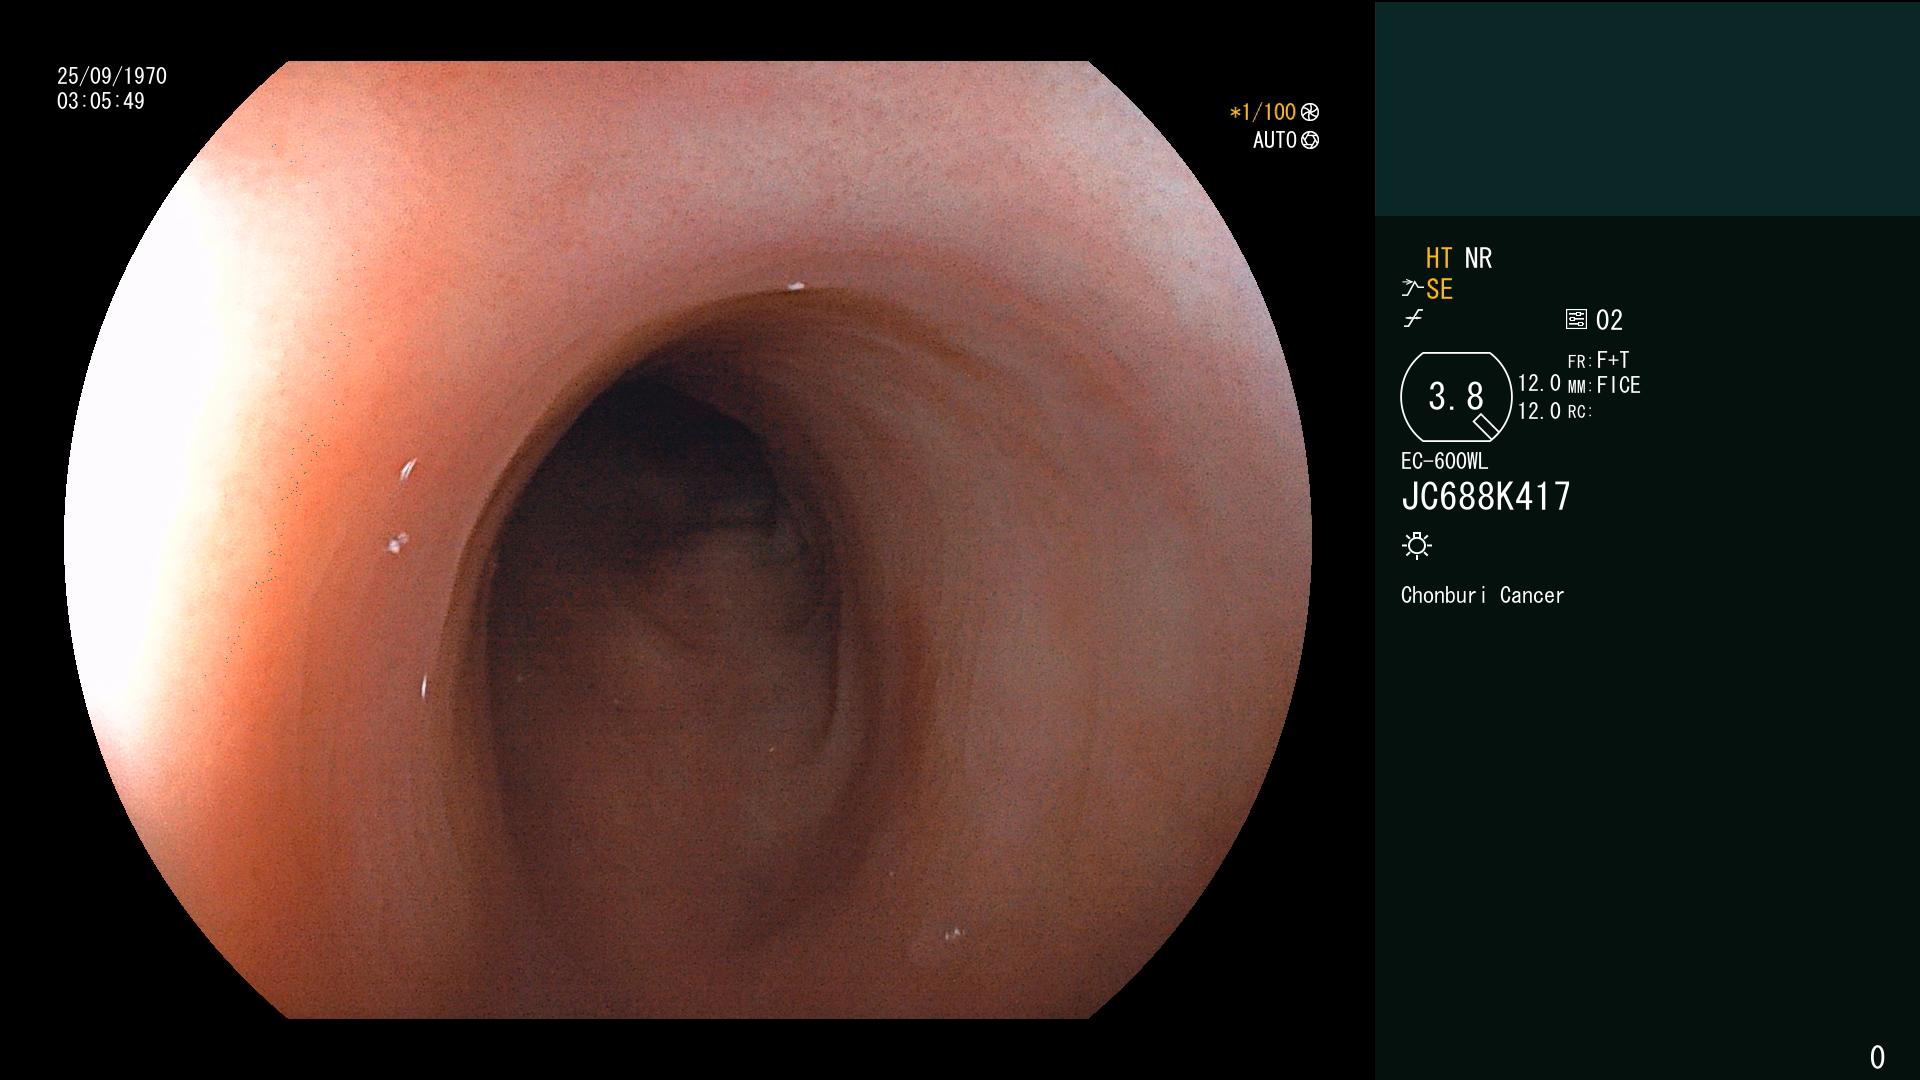Click the date 25/09/1970
Screen dimensions: 1920x1080
112,76
